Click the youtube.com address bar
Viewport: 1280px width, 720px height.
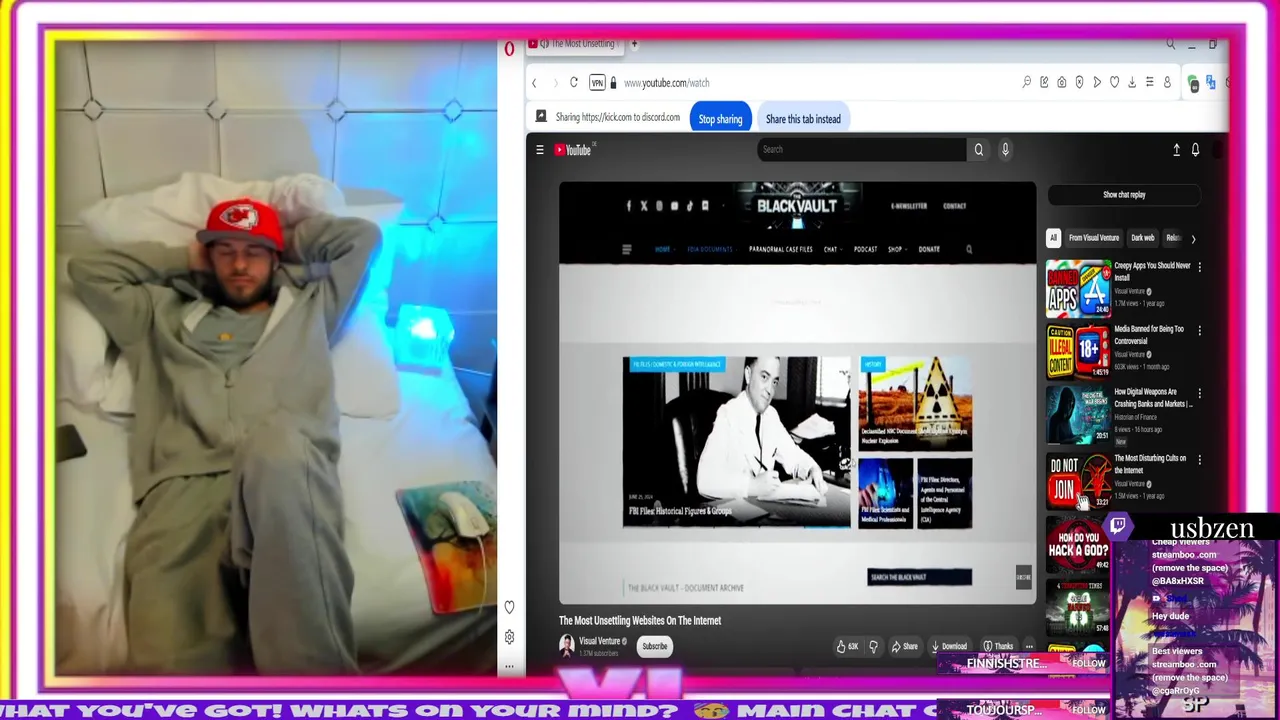[x=666, y=83]
